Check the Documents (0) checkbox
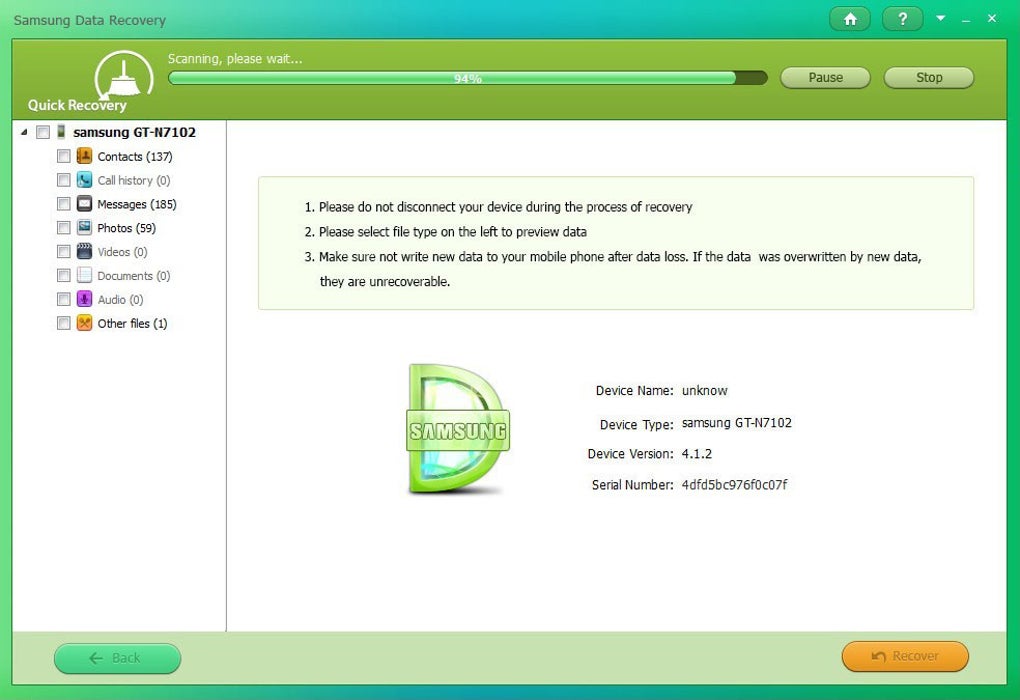This screenshot has height=700, width=1020. pyautogui.click(x=64, y=276)
